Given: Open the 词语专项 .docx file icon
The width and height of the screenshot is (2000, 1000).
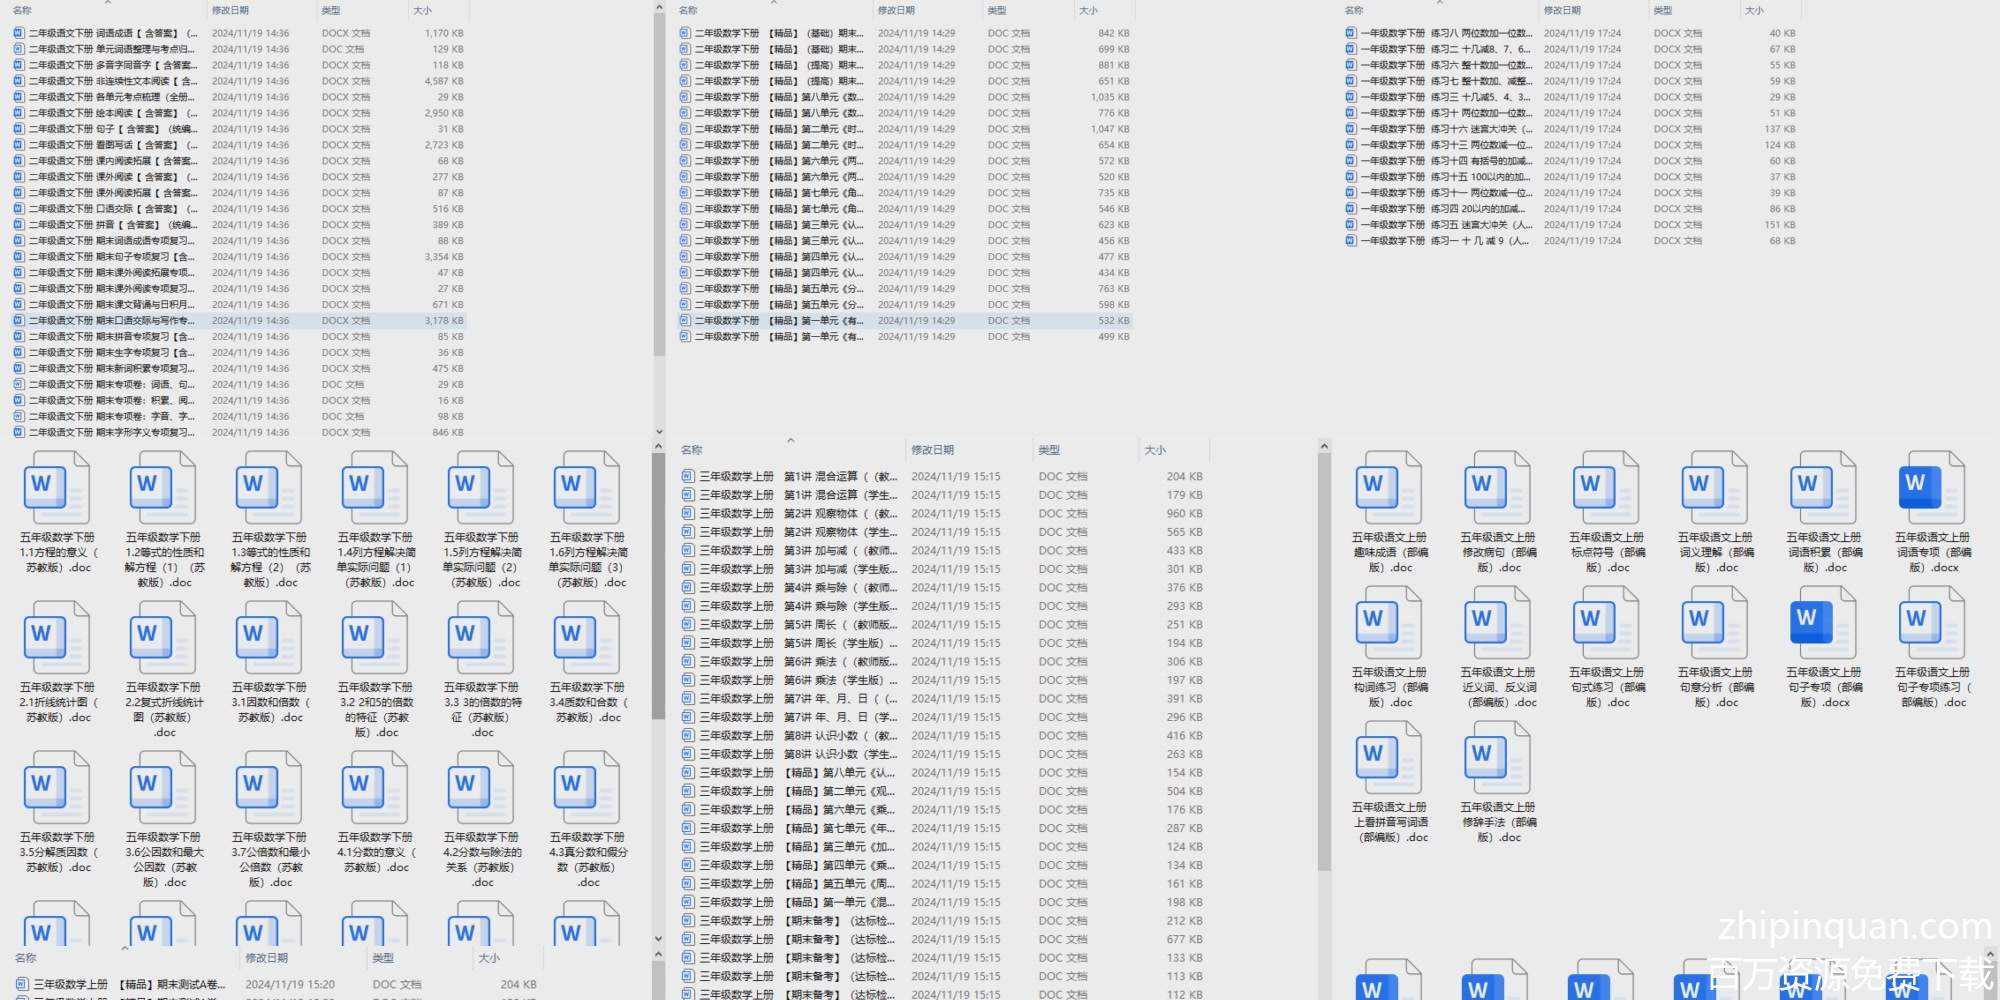Looking at the screenshot, I should (1932, 487).
